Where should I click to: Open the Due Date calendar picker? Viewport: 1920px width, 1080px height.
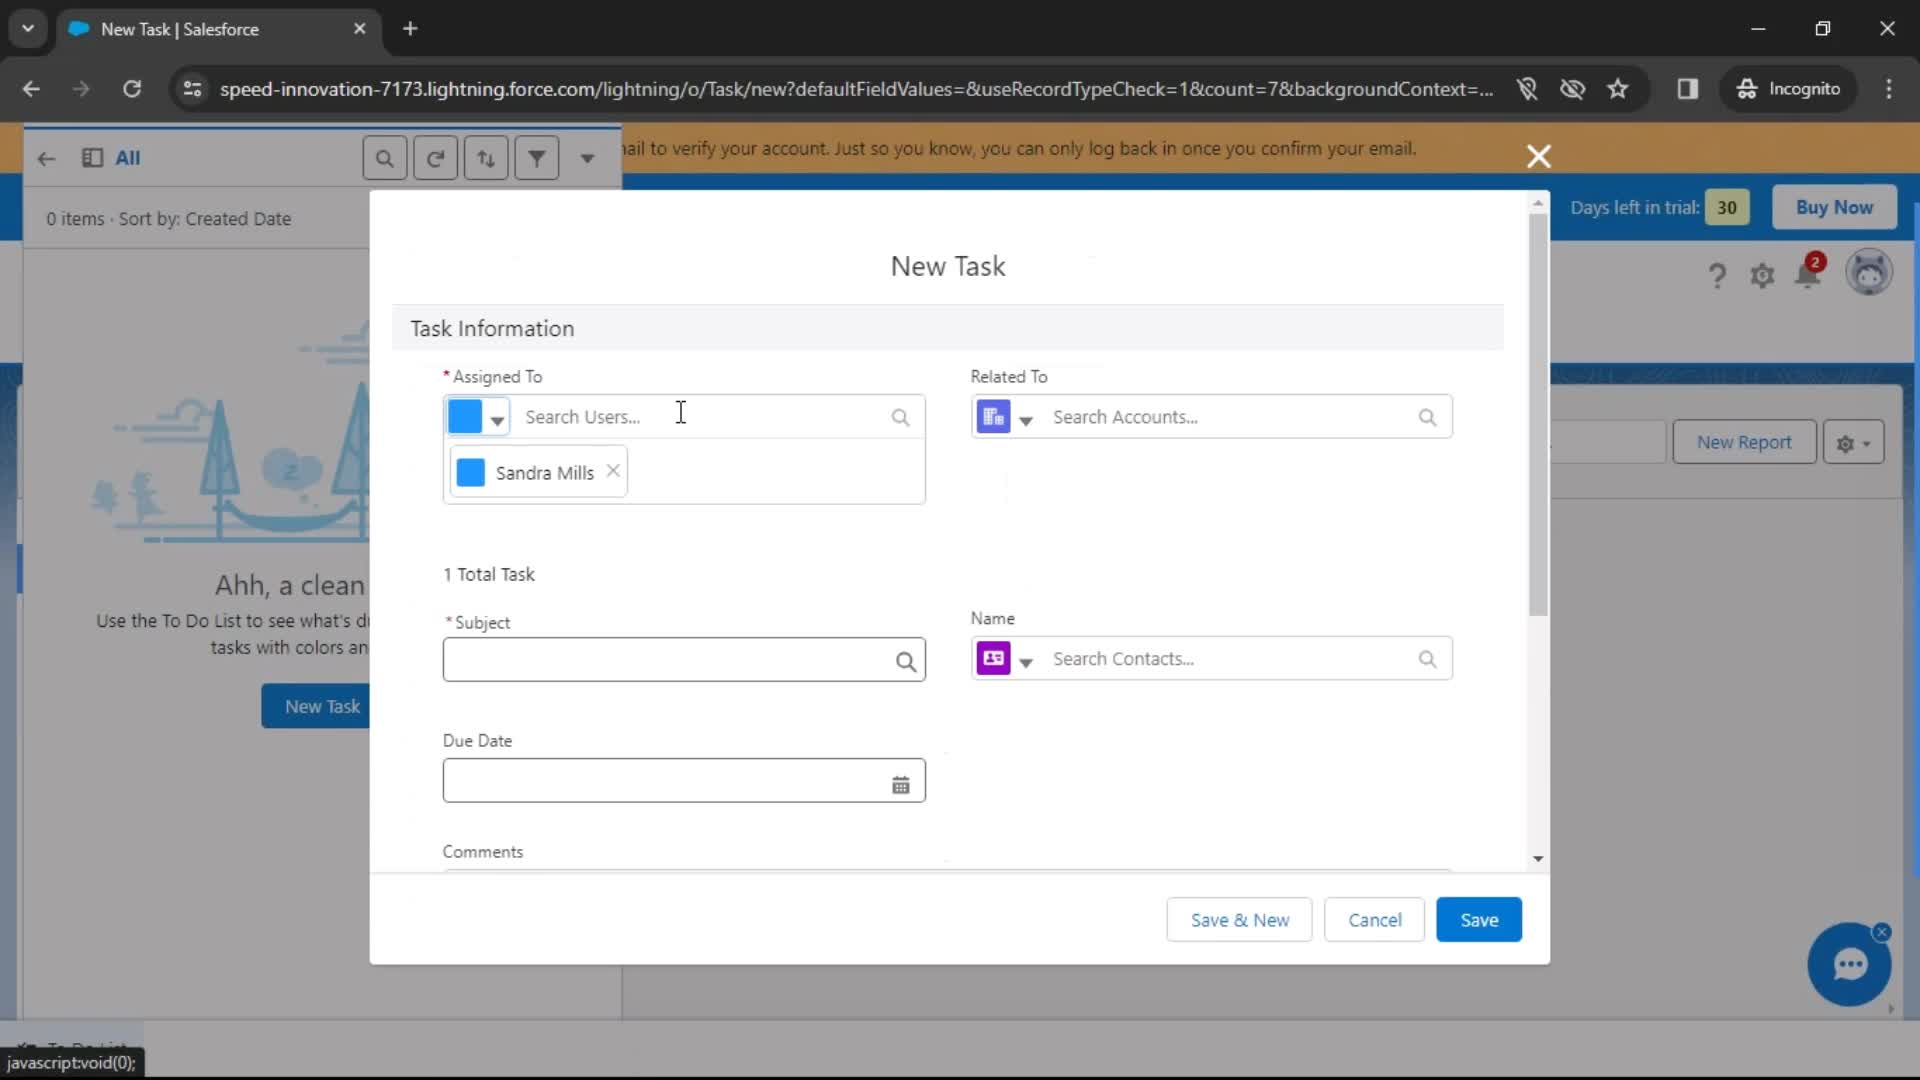(x=900, y=785)
